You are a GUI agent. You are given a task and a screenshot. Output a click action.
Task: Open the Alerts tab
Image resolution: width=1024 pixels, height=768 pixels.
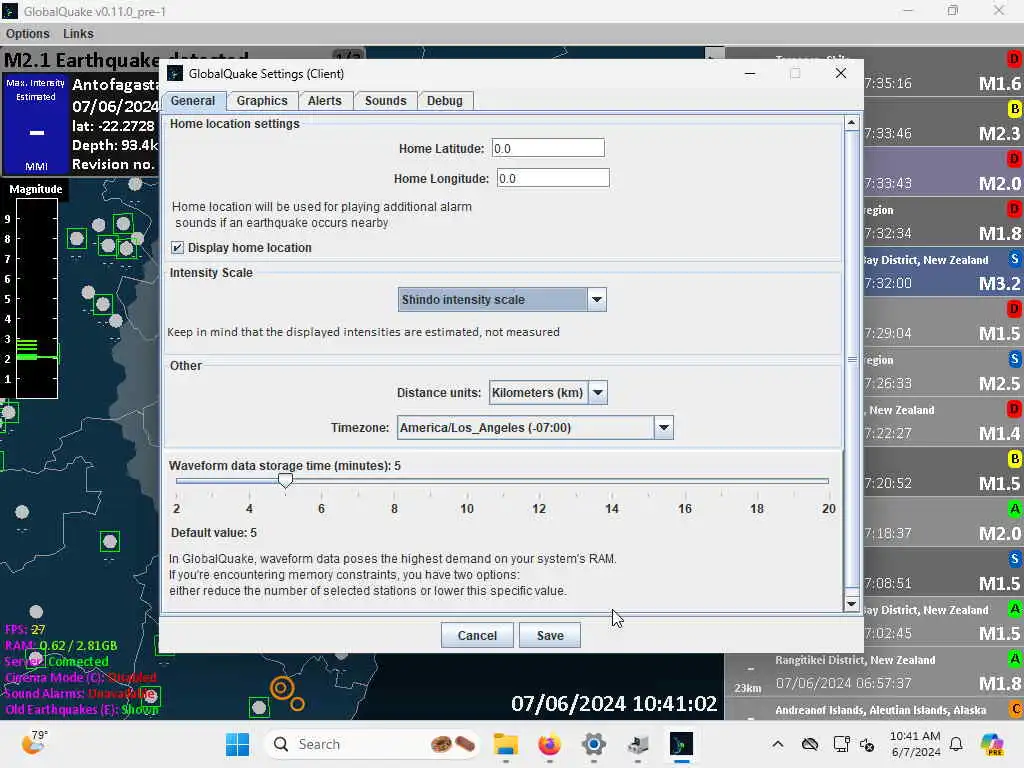[x=325, y=101]
